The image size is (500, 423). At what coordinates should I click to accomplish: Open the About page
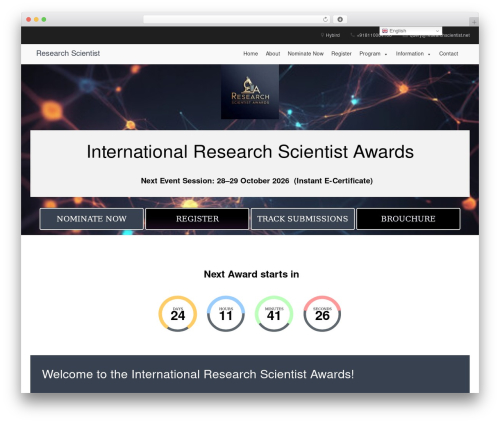click(273, 54)
